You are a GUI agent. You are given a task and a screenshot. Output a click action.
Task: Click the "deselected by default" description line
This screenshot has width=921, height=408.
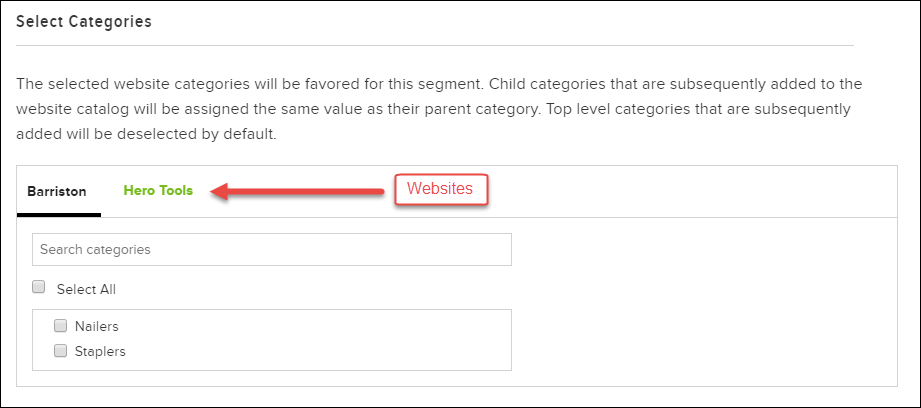(145, 133)
